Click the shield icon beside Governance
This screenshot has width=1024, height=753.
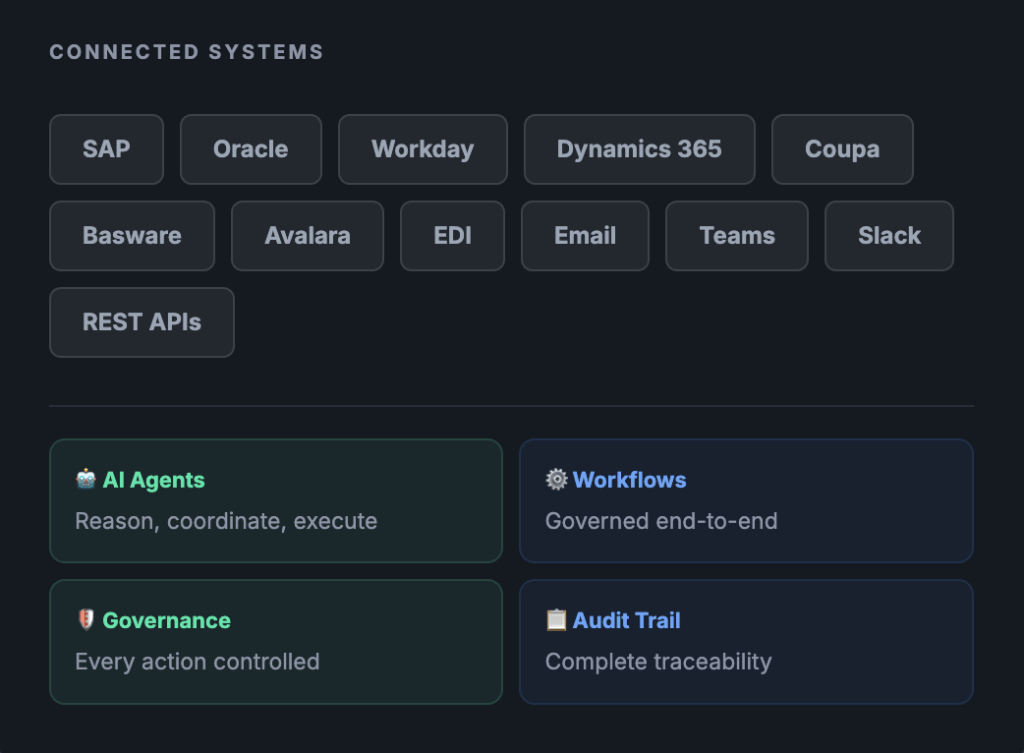tap(86, 620)
